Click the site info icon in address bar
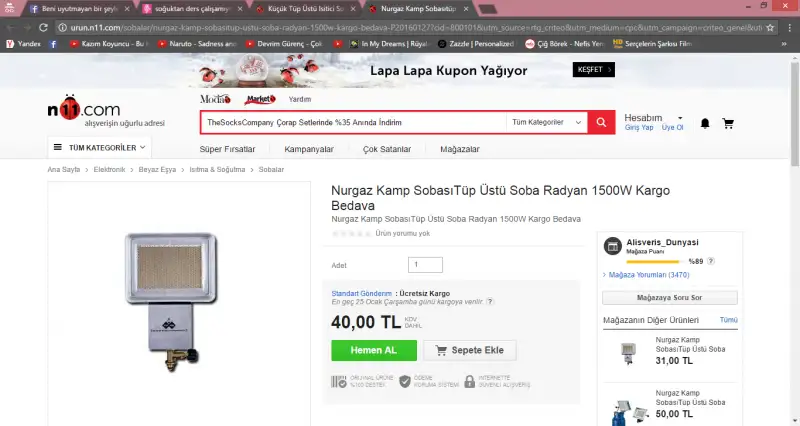The image size is (800, 426). pyautogui.click(x=62, y=28)
